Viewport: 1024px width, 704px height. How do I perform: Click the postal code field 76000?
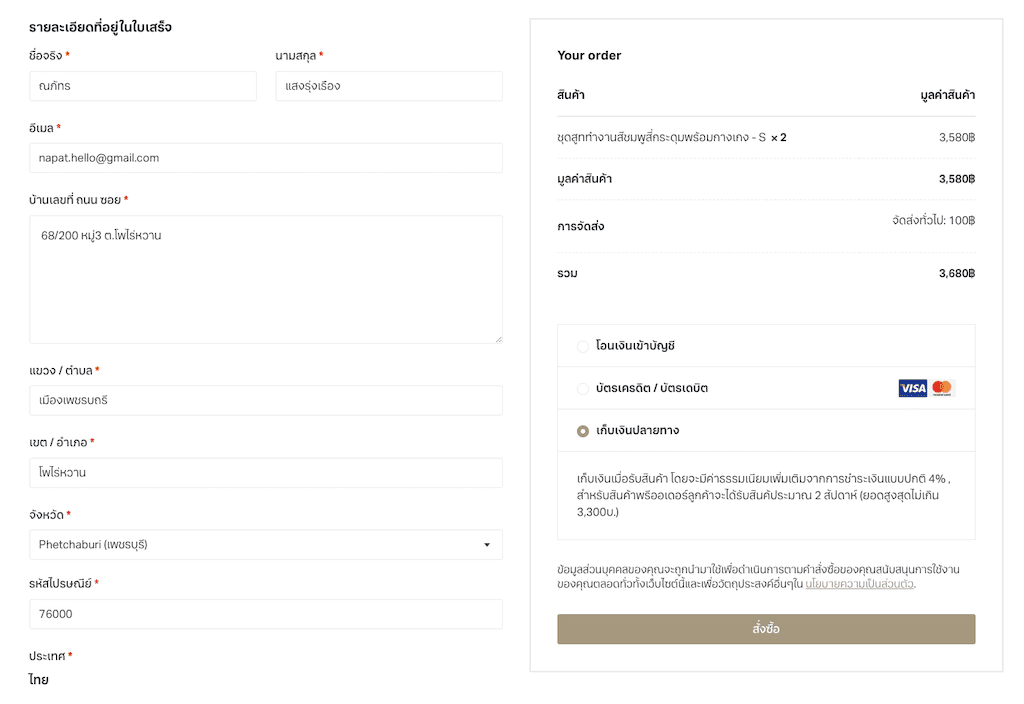266,614
